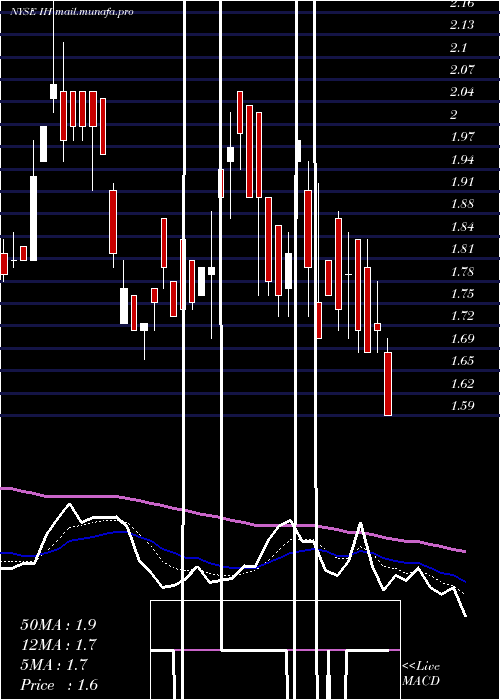Viewport: 500px width, 700px height.
Task: Click the 1.59 price axis label
Action: coord(462,406)
